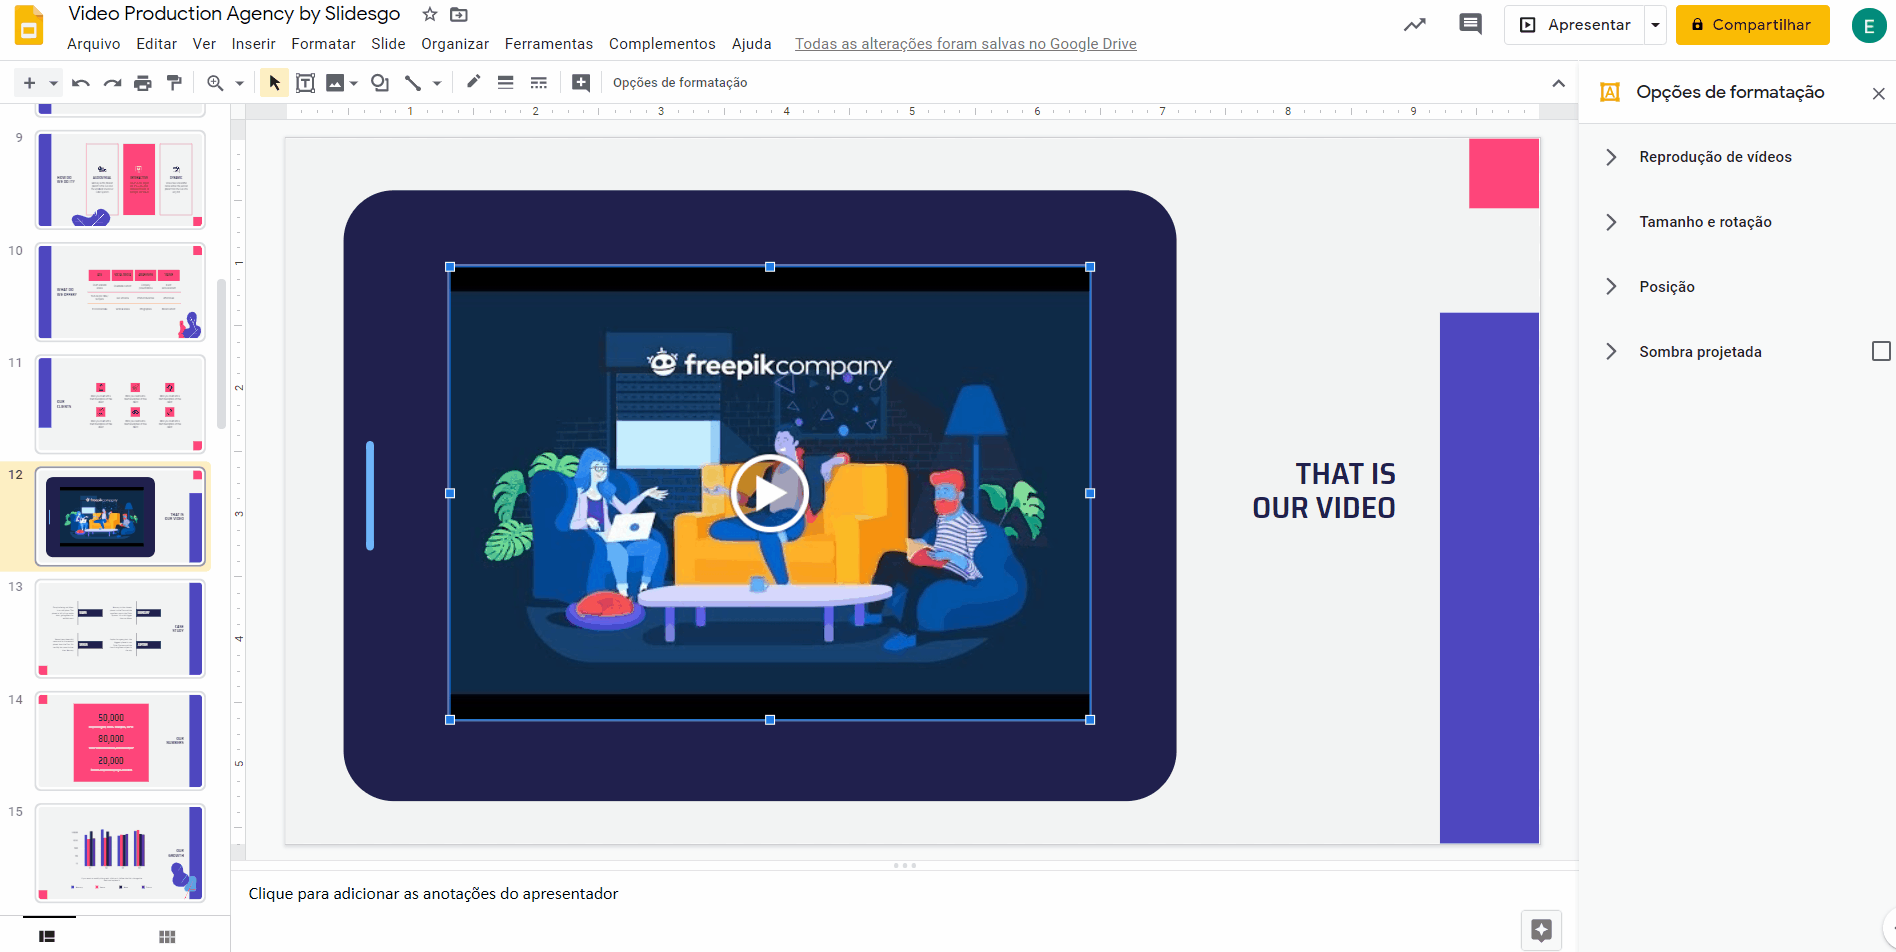Select slide 13 thumbnail

(x=121, y=629)
